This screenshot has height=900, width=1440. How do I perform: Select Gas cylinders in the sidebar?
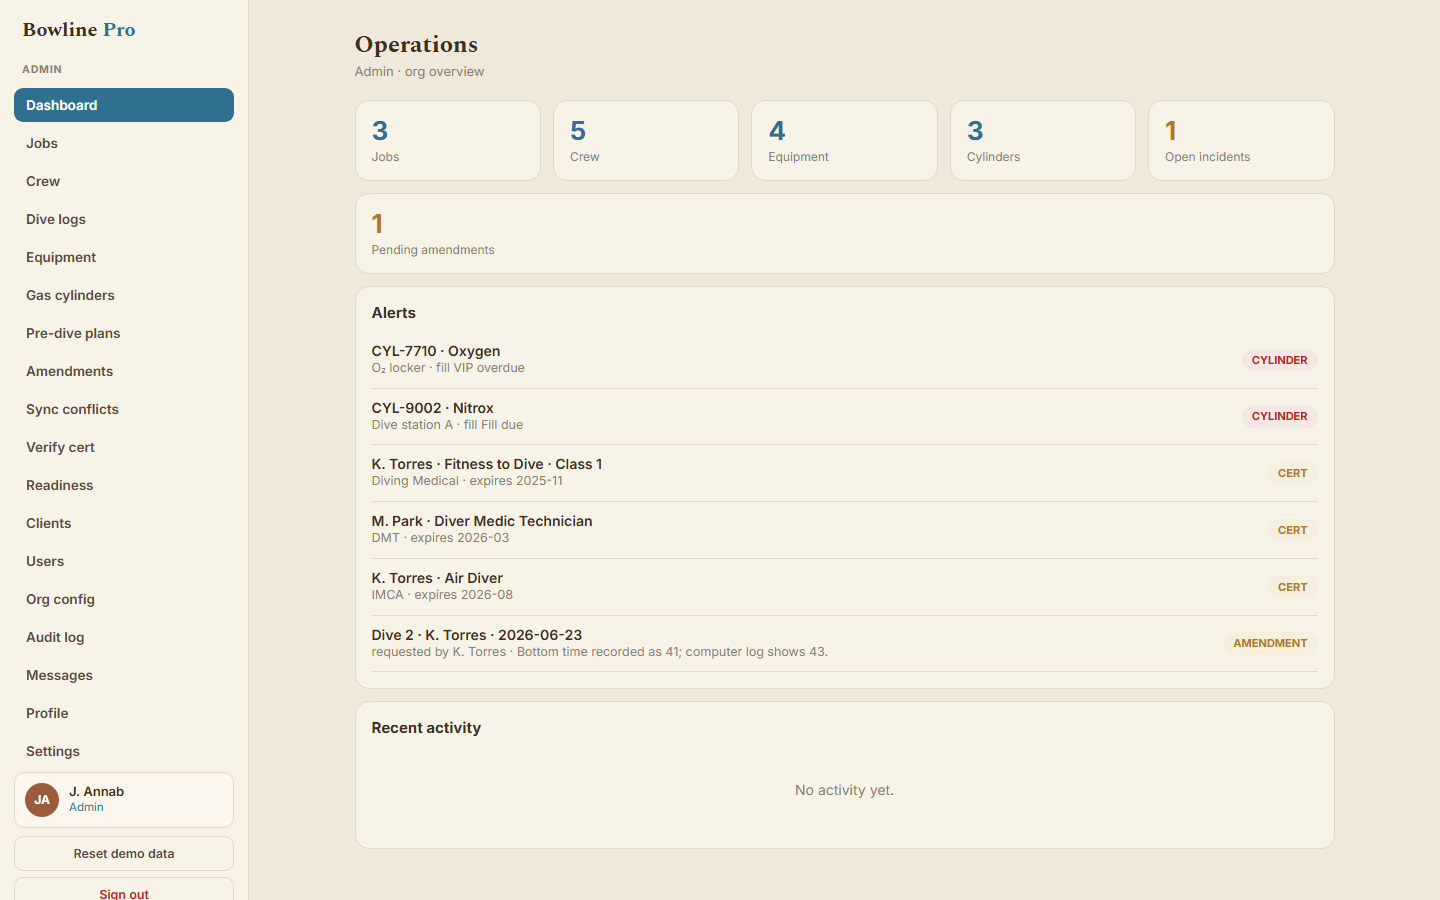tap(124, 295)
